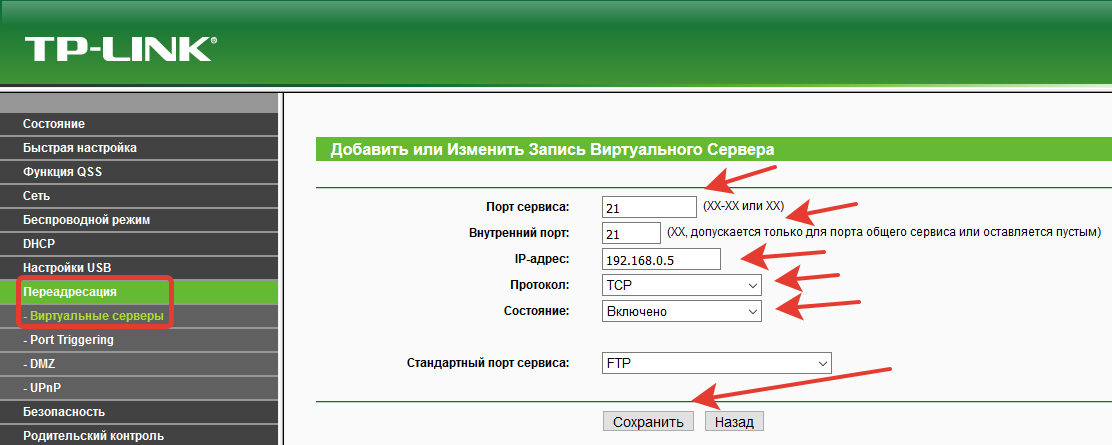The image size is (1112, 445).
Task: Open the DHCP menu item
Action: coord(39,244)
